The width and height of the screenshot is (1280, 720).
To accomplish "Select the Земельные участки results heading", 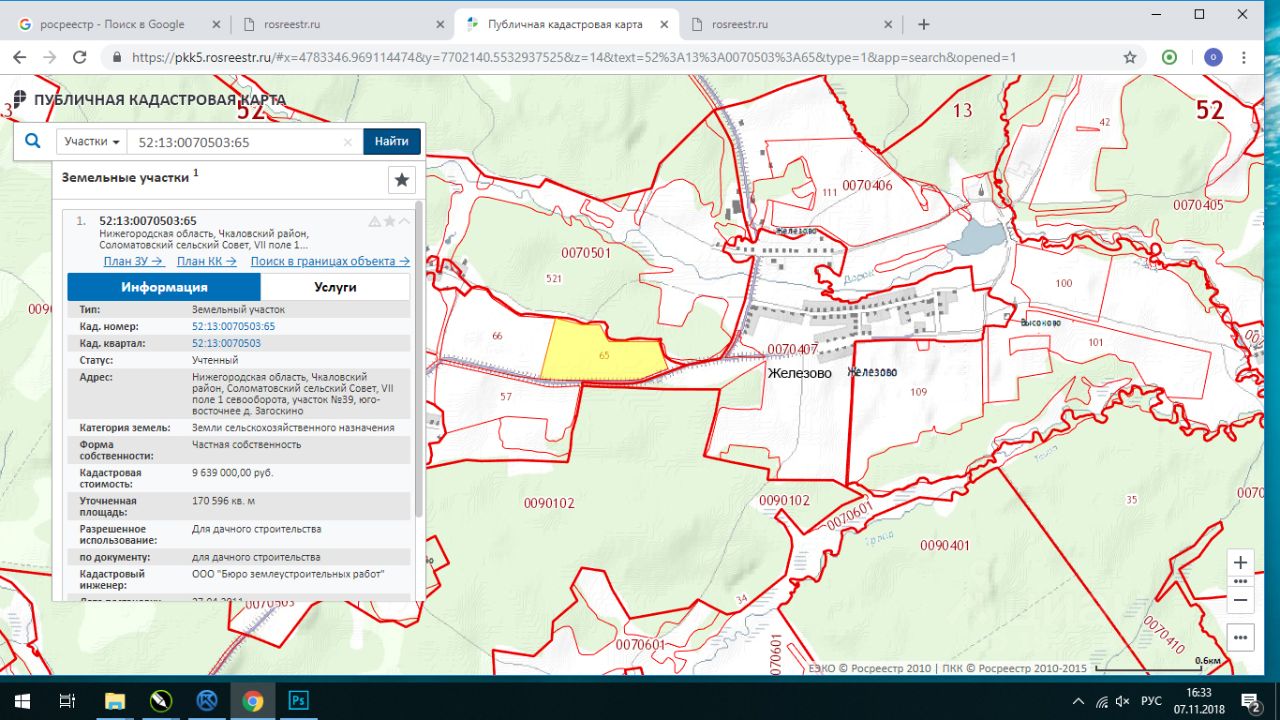I will 125,177.
